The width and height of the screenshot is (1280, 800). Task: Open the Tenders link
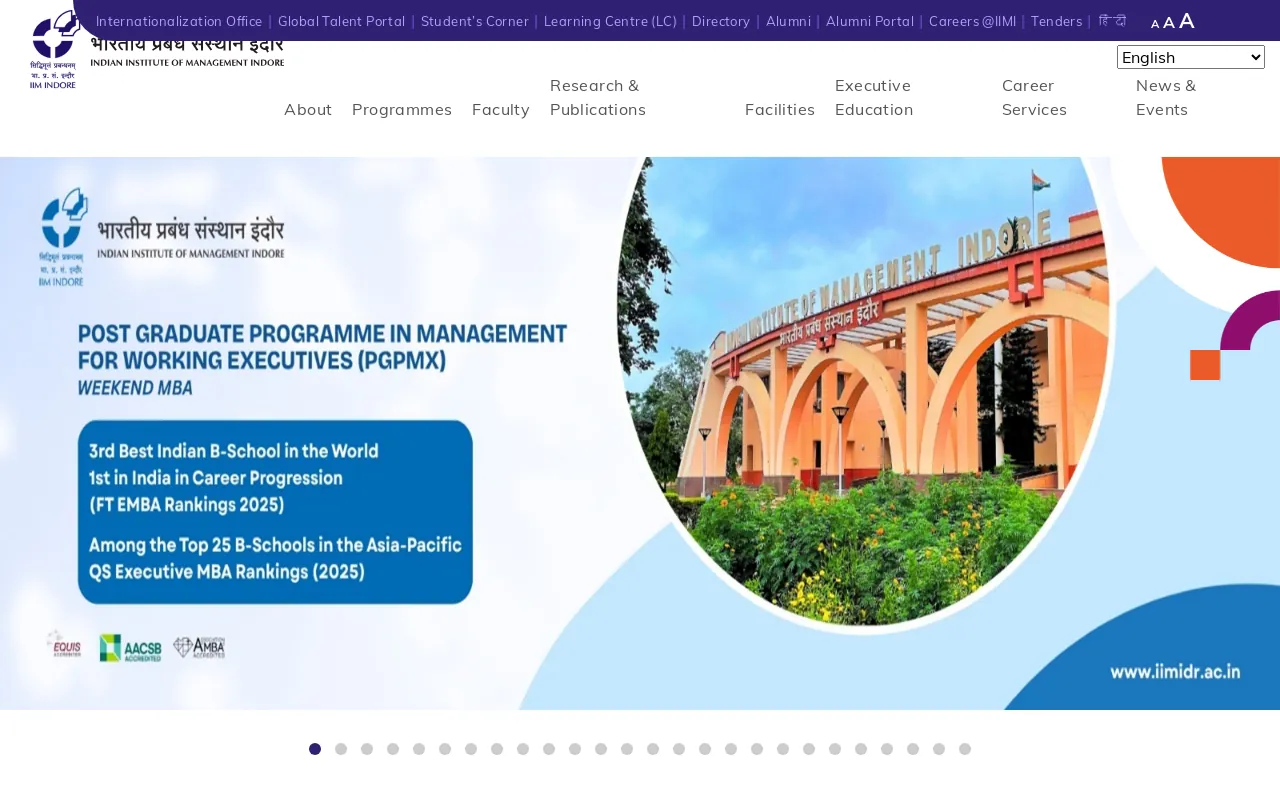pyautogui.click(x=1056, y=21)
